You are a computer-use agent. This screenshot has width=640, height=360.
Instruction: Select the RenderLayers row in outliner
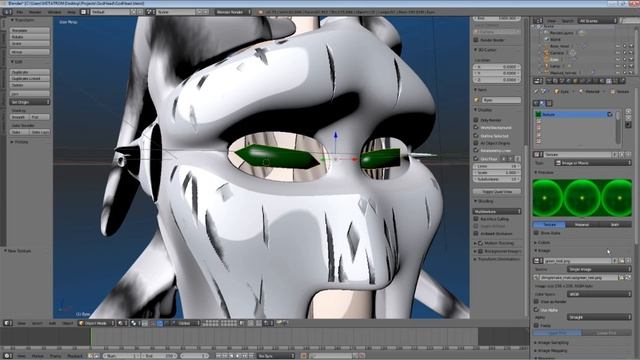coord(561,33)
